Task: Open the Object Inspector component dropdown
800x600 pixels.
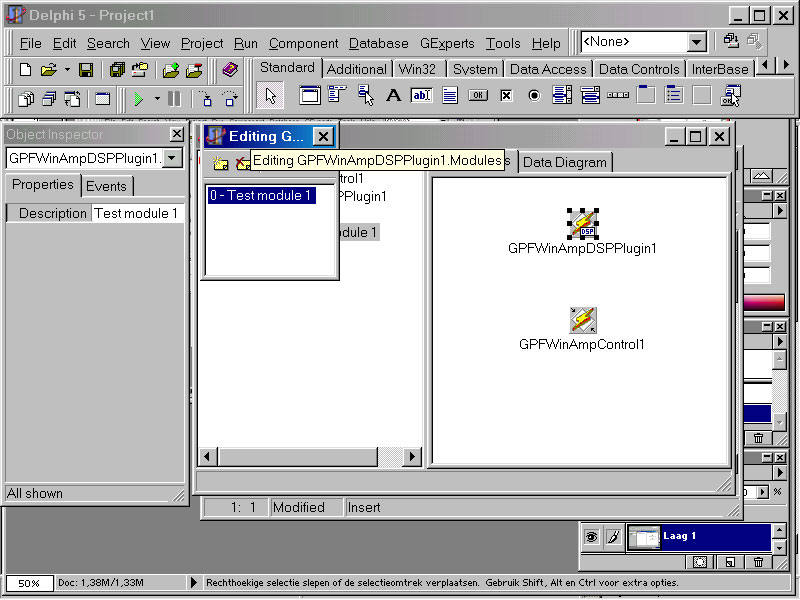Action: pos(173,158)
